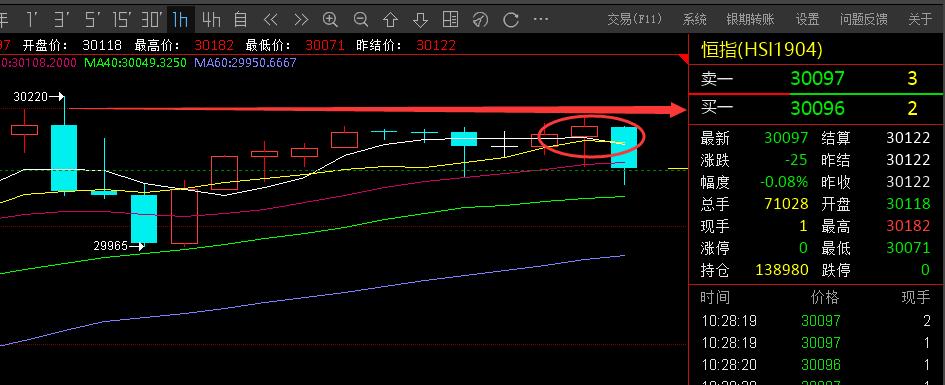
Task: Toggle the panel layout icon
Action: pyautogui.click(x=450, y=20)
